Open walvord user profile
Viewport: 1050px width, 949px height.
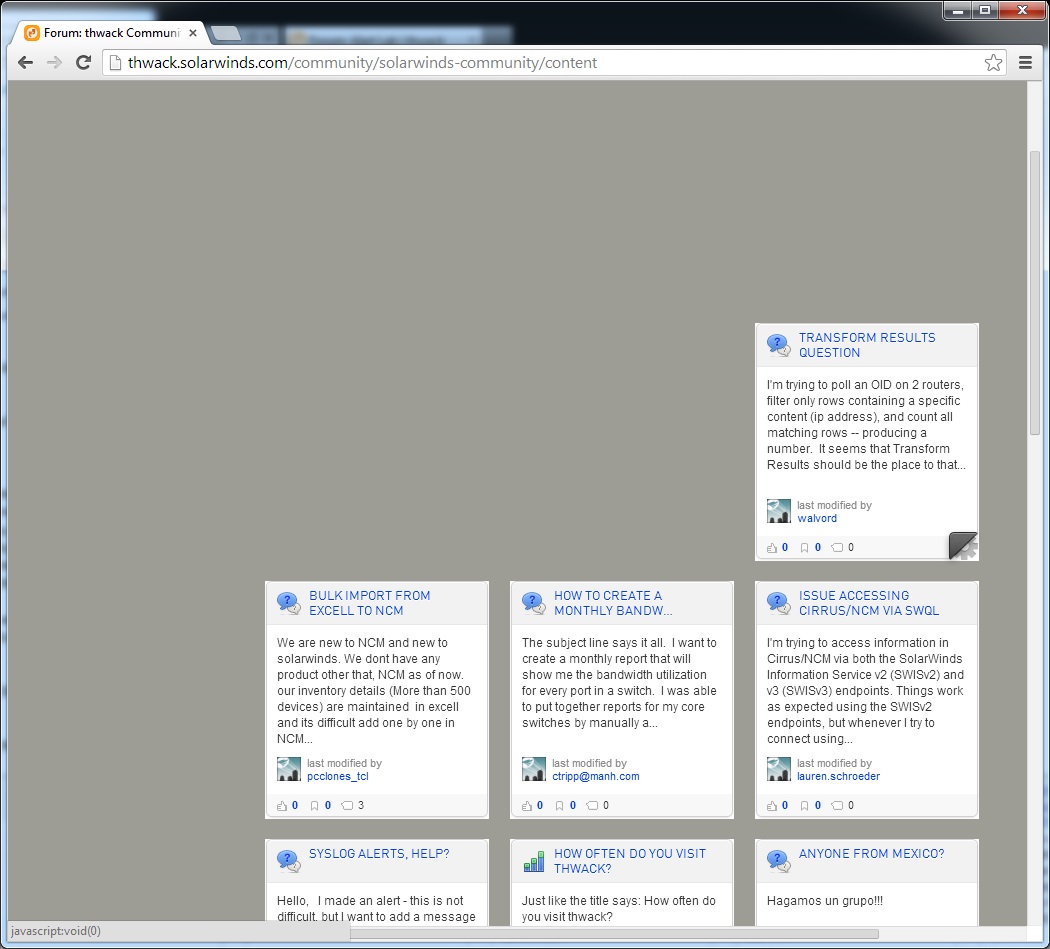[x=816, y=518]
